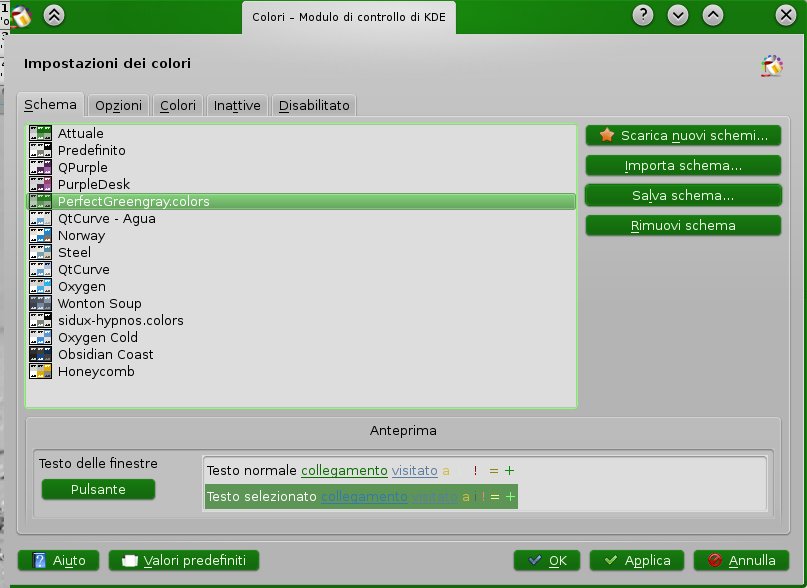Click the QPurple scheme preview icon
This screenshot has width=807, height=588.
click(x=41, y=167)
